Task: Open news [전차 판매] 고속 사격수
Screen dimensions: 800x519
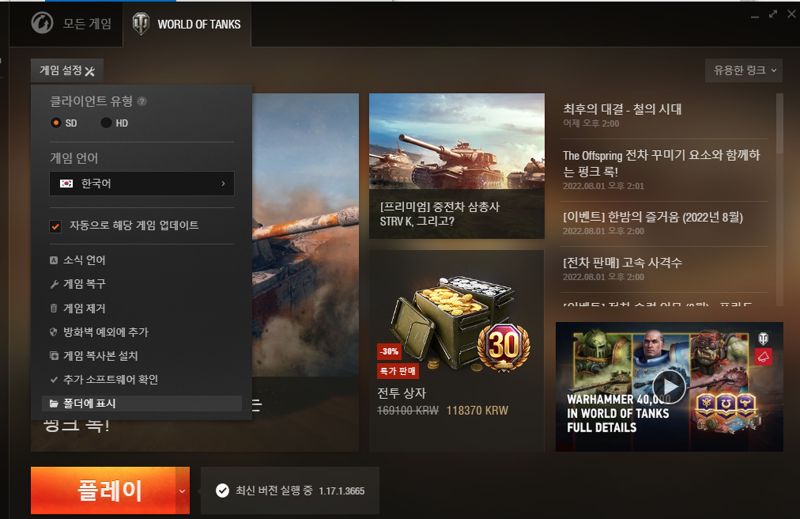Action: coord(622,263)
